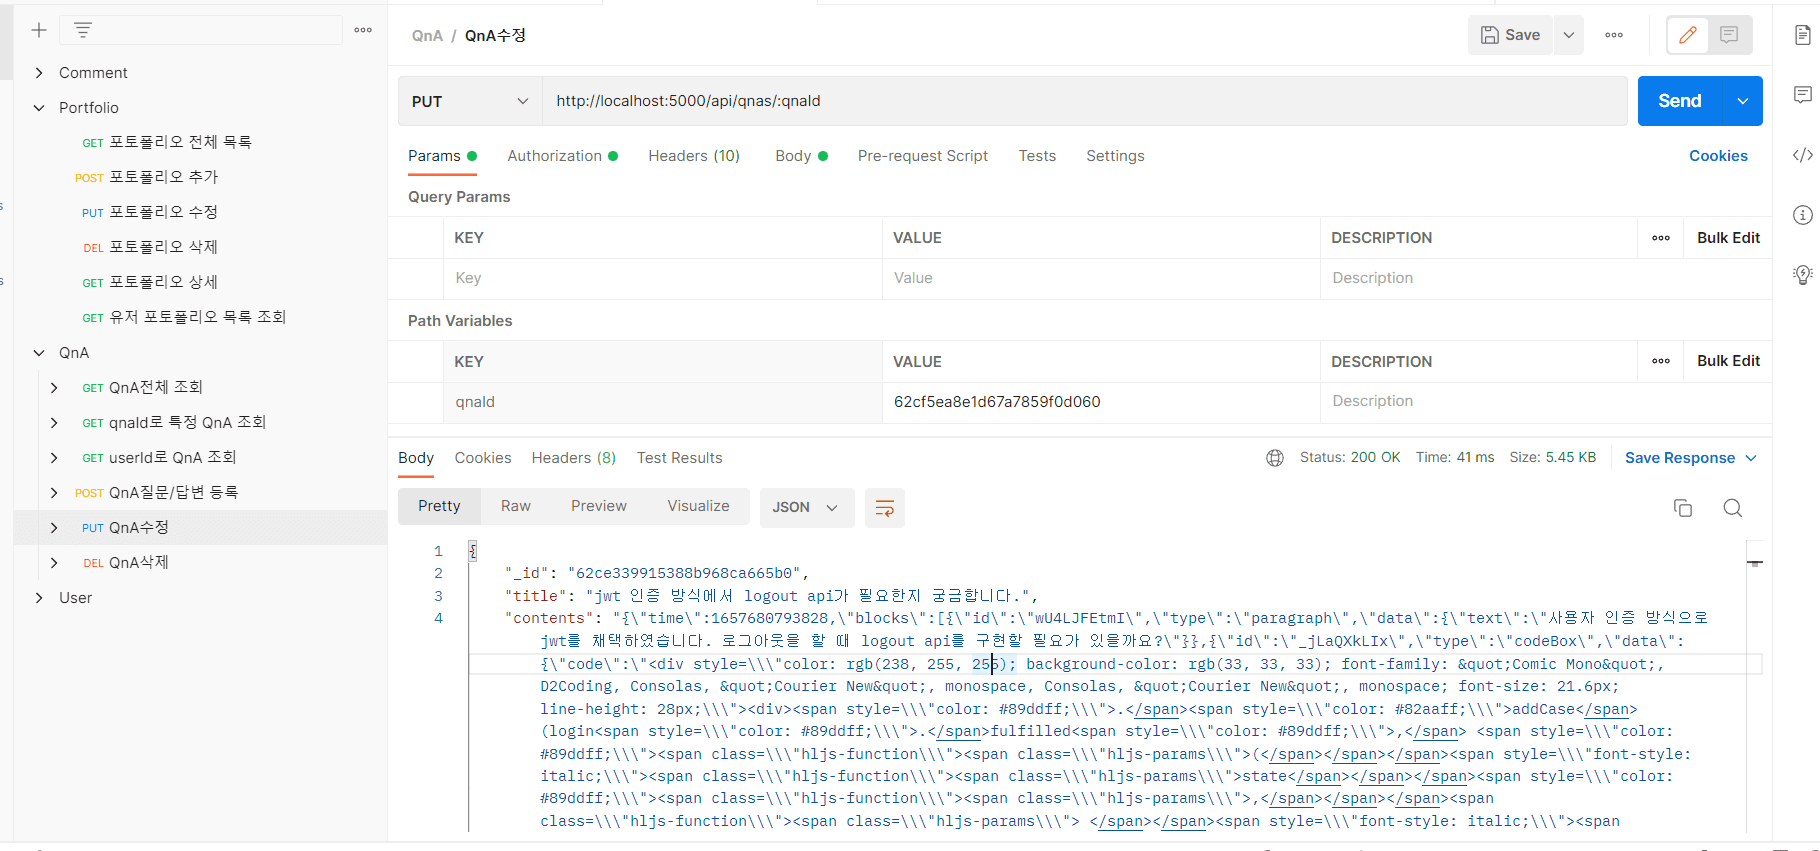Open the JSON format dropdown

click(805, 507)
